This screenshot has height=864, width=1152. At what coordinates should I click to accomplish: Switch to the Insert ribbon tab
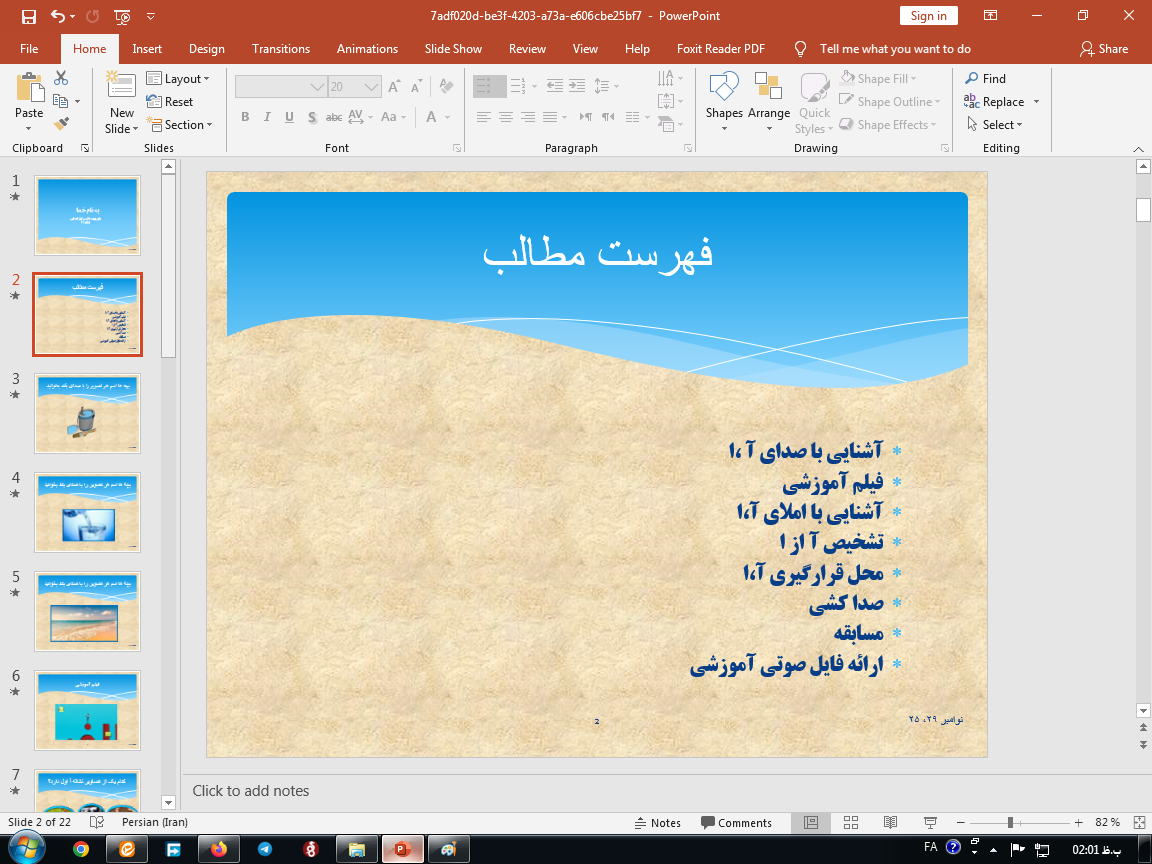coord(147,48)
